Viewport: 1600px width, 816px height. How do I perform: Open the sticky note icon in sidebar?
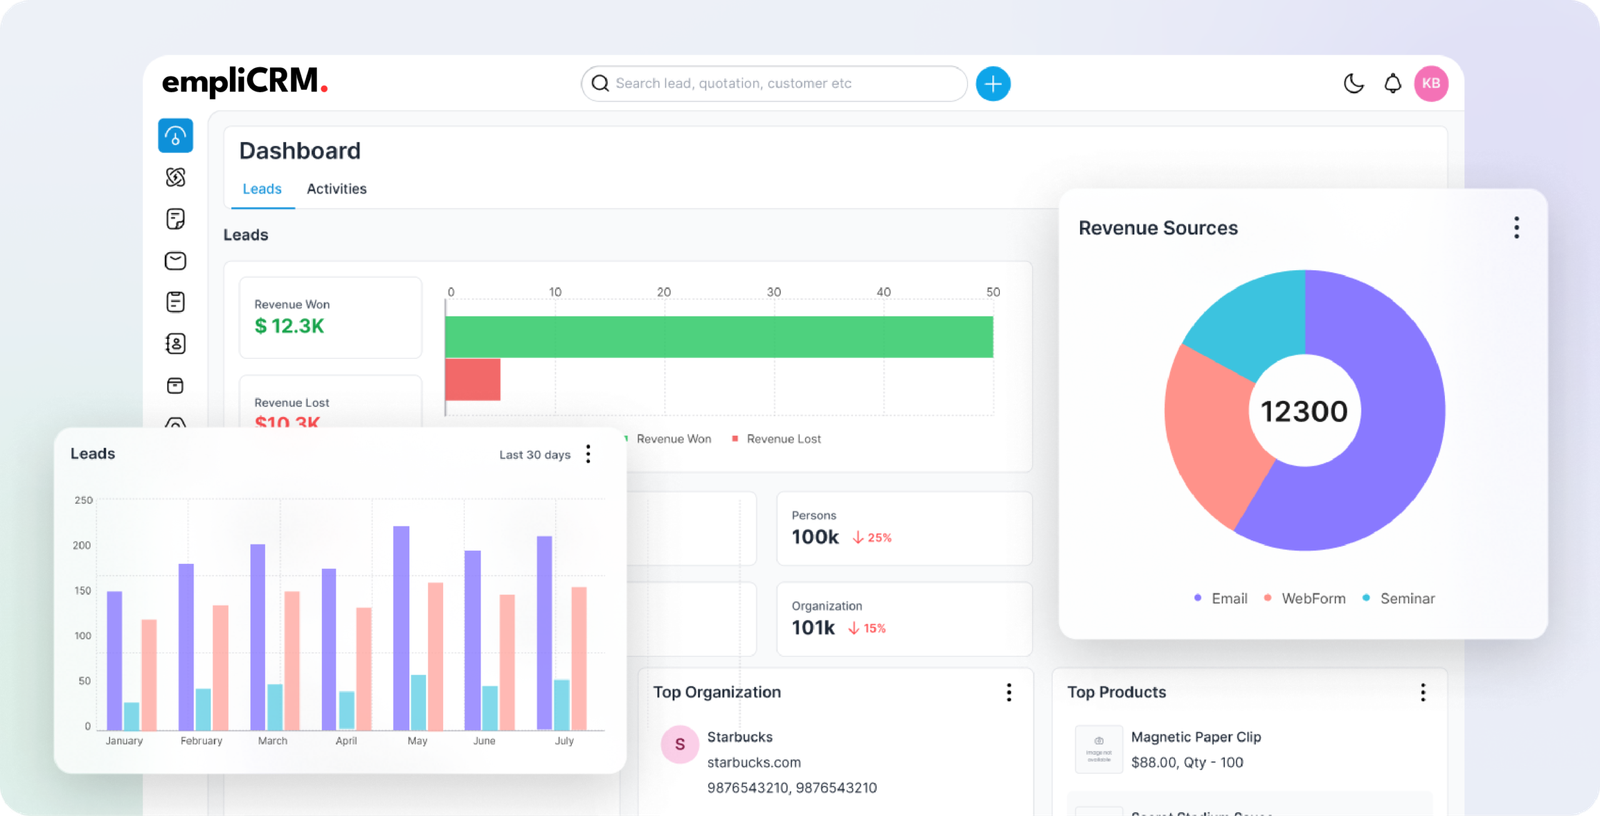(x=175, y=219)
